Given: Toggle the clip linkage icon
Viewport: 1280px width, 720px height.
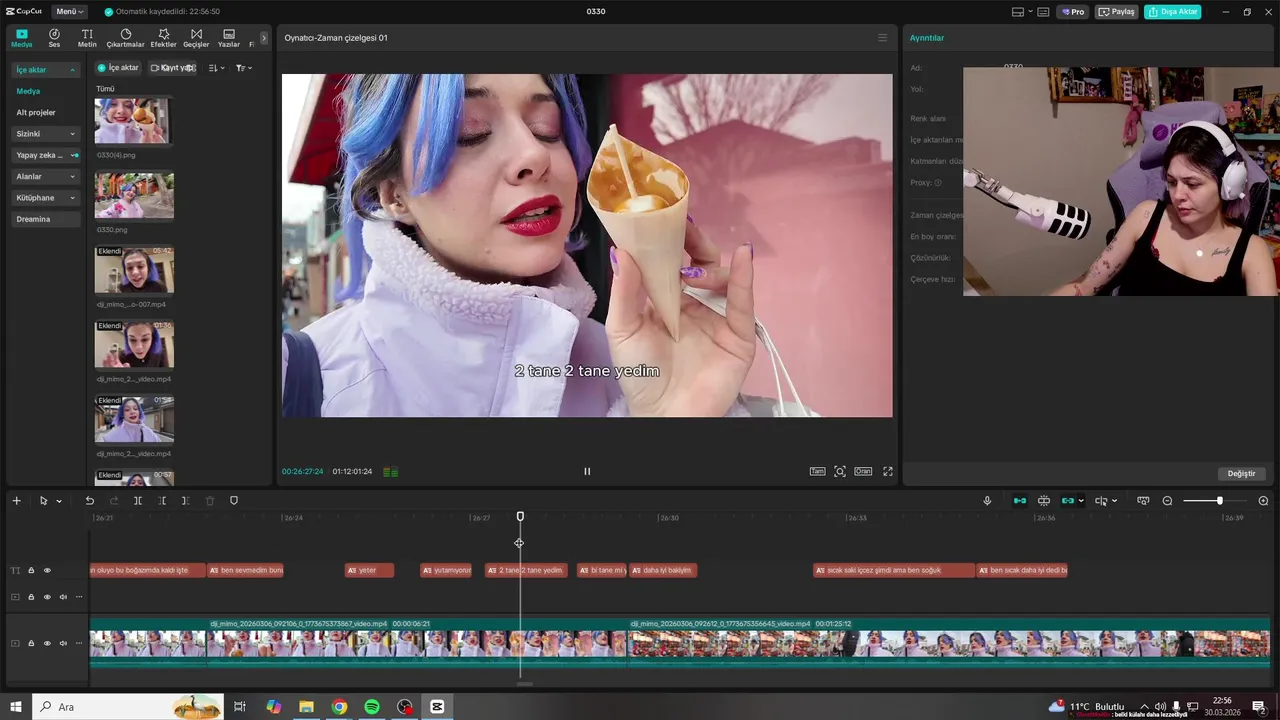Looking at the screenshot, I should pyautogui.click(x=1068, y=501).
